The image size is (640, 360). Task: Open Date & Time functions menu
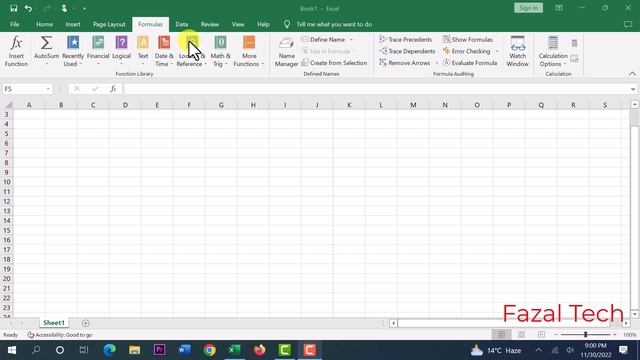(164, 51)
